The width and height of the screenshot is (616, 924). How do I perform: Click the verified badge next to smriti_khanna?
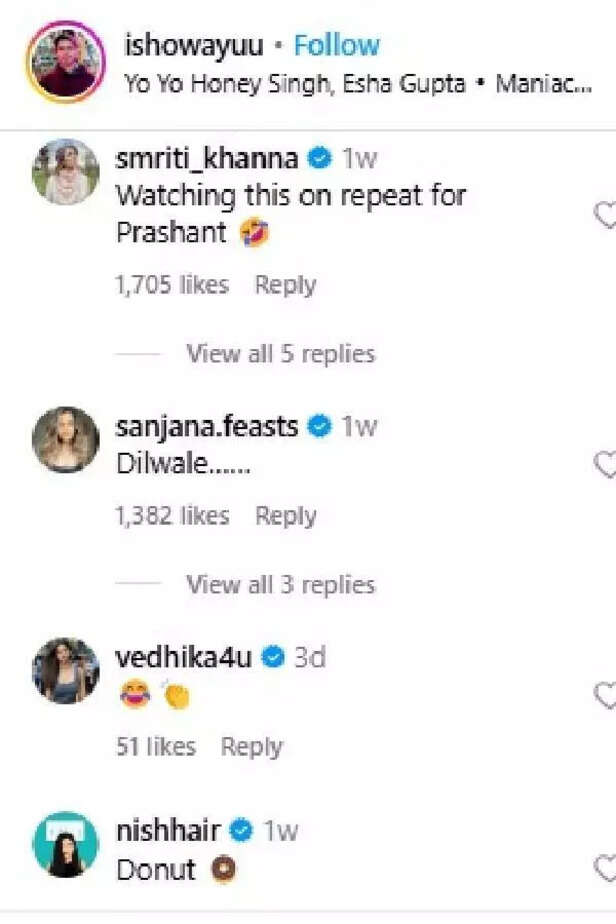(x=319, y=157)
